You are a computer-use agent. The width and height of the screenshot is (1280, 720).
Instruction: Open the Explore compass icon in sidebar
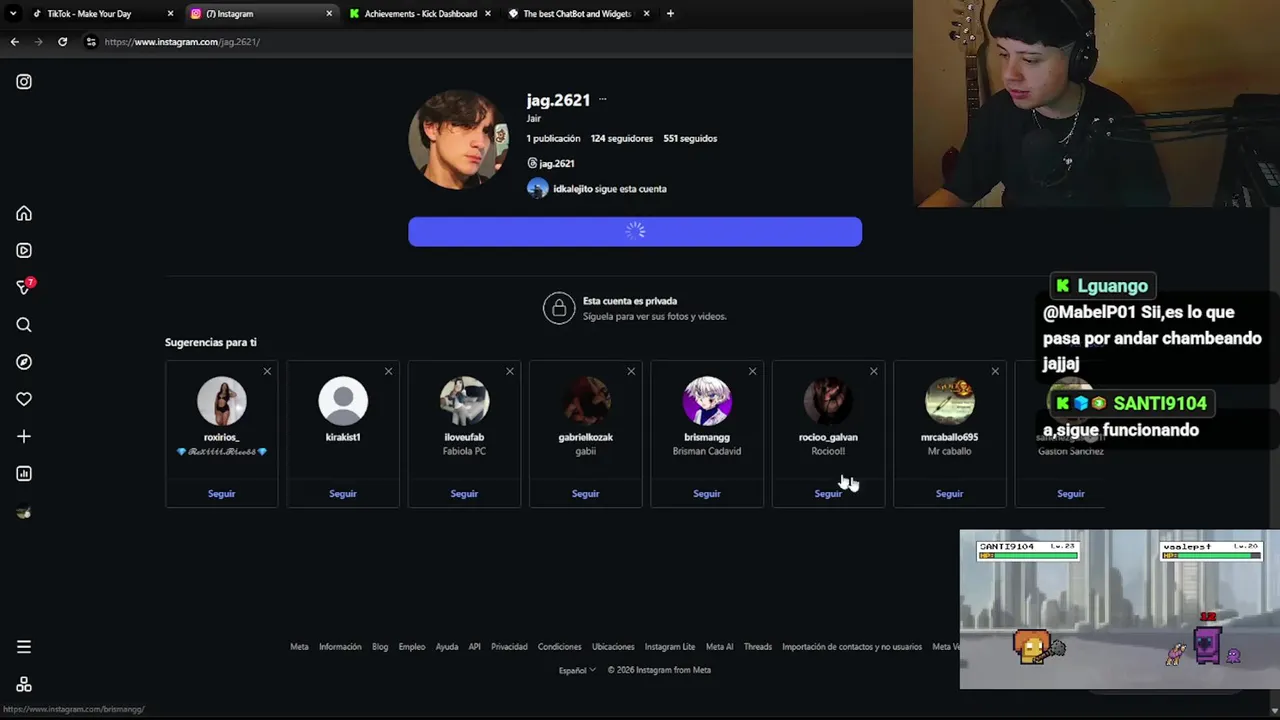tap(24, 362)
